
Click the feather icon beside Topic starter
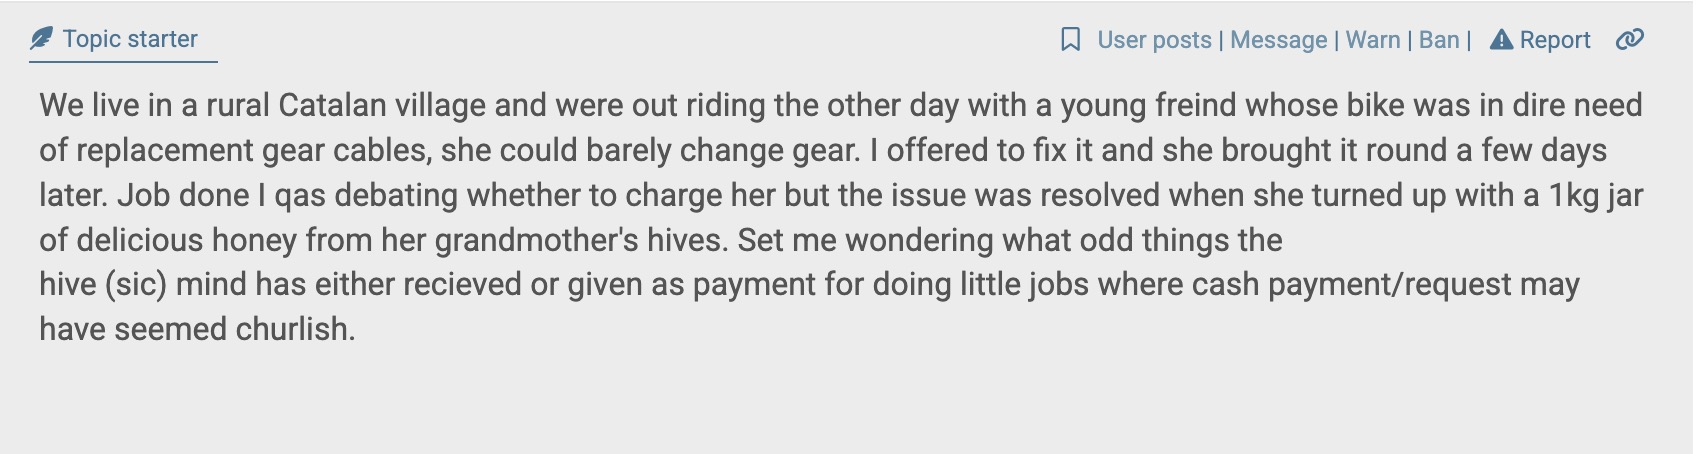pos(41,39)
